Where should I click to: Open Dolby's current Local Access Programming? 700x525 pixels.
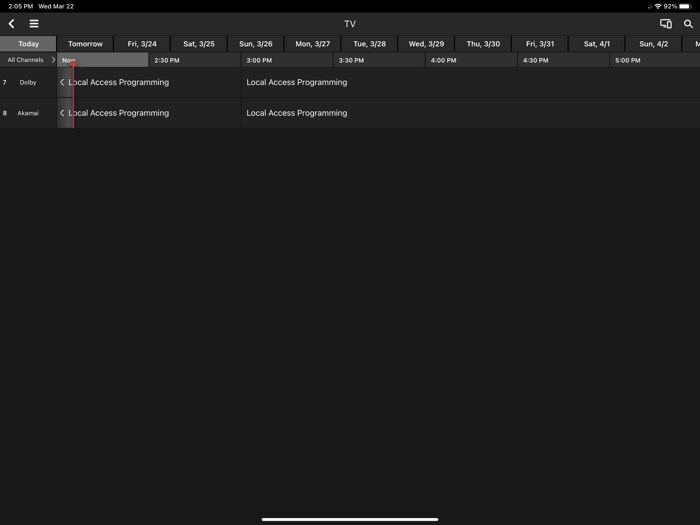(149, 82)
